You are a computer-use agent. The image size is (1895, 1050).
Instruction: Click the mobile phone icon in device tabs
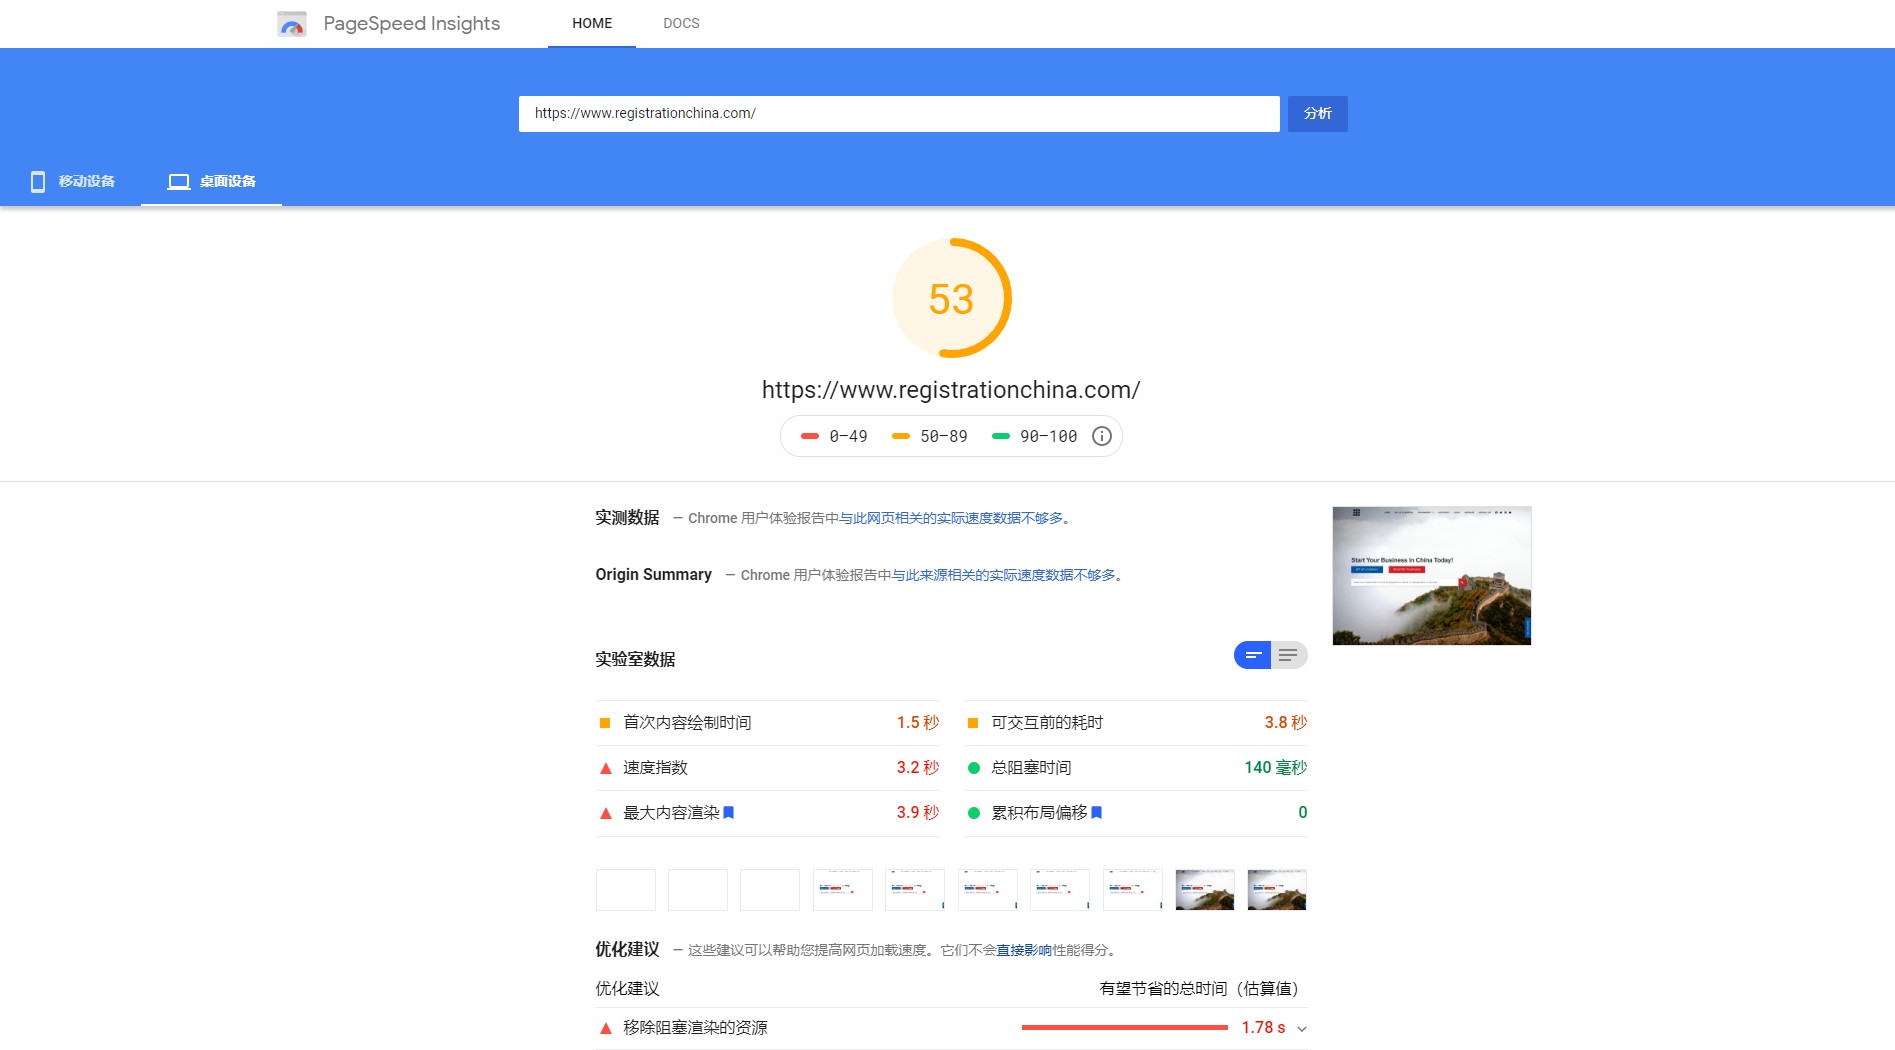pos(38,181)
